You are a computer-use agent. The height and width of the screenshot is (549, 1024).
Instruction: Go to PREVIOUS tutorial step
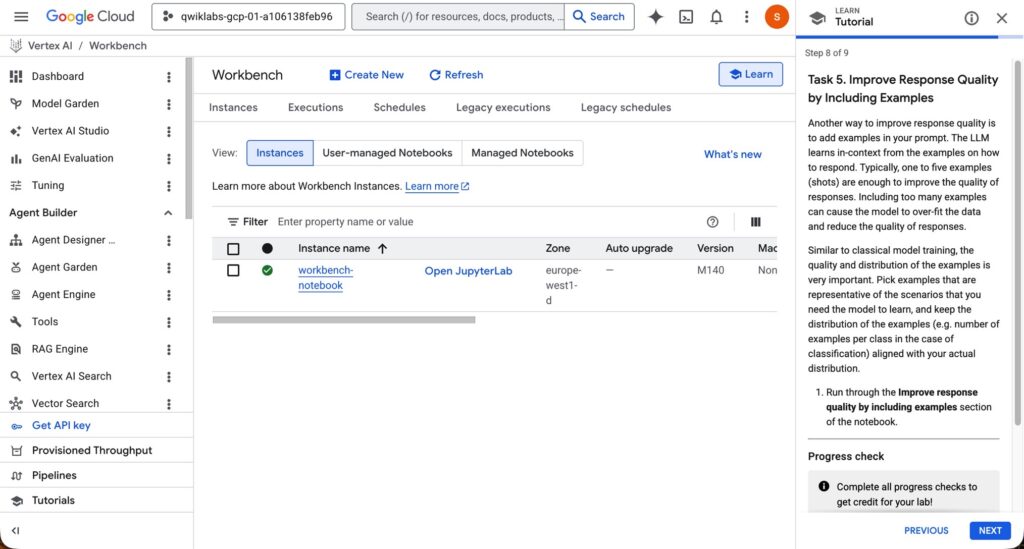926,531
